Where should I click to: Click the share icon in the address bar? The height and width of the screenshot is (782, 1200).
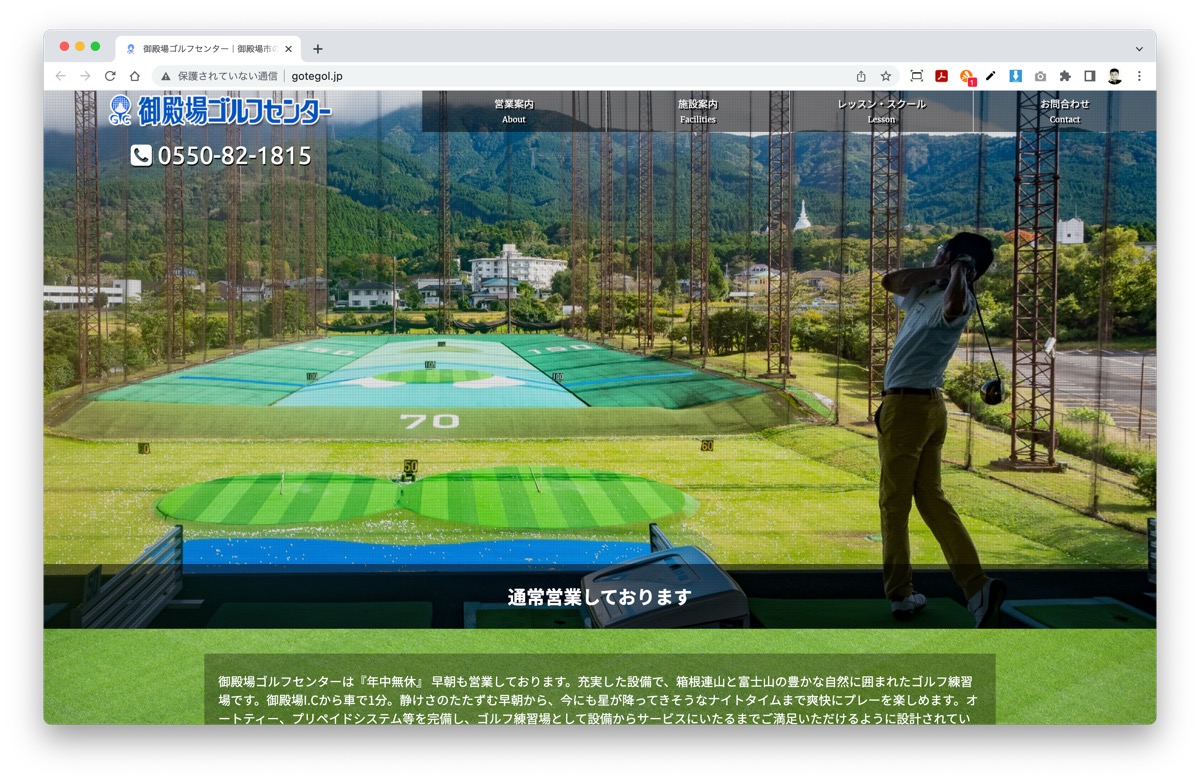click(x=861, y=75)
